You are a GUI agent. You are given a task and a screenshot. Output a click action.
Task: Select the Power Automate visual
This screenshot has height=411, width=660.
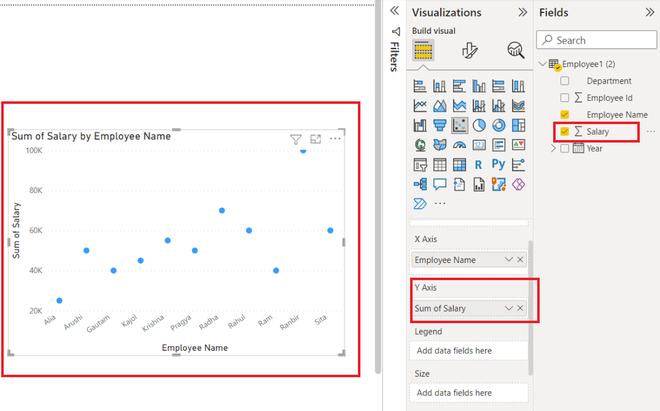420,204
